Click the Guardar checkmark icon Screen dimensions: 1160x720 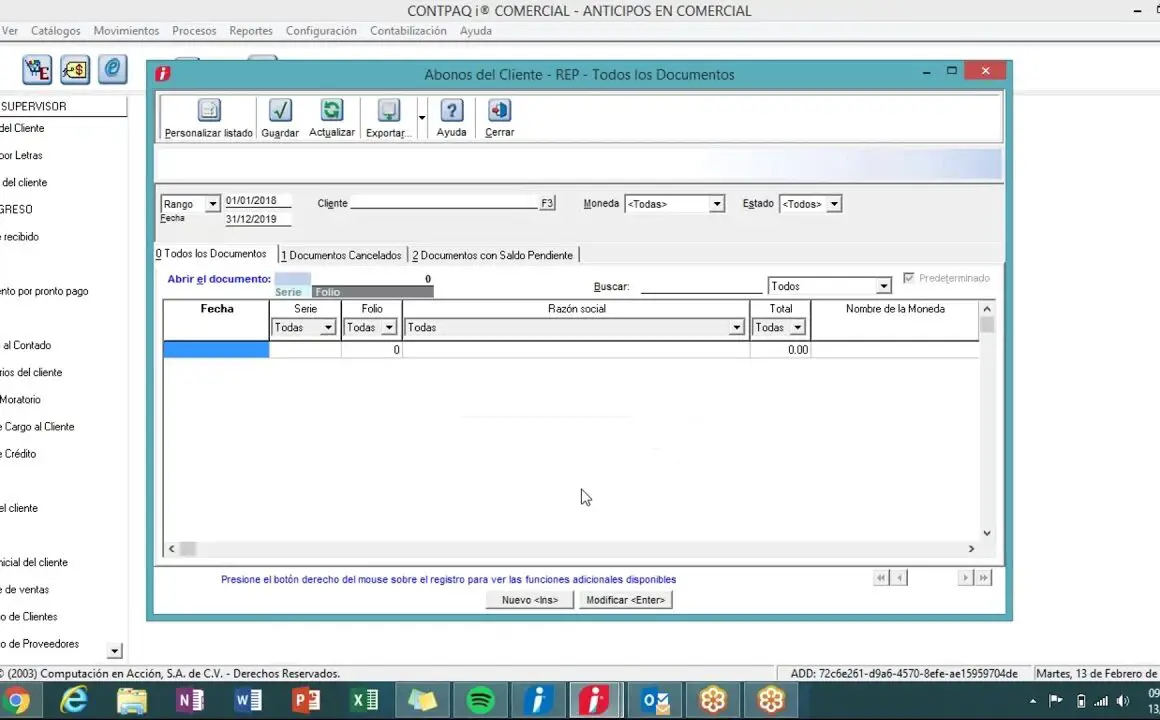point(280,110)
